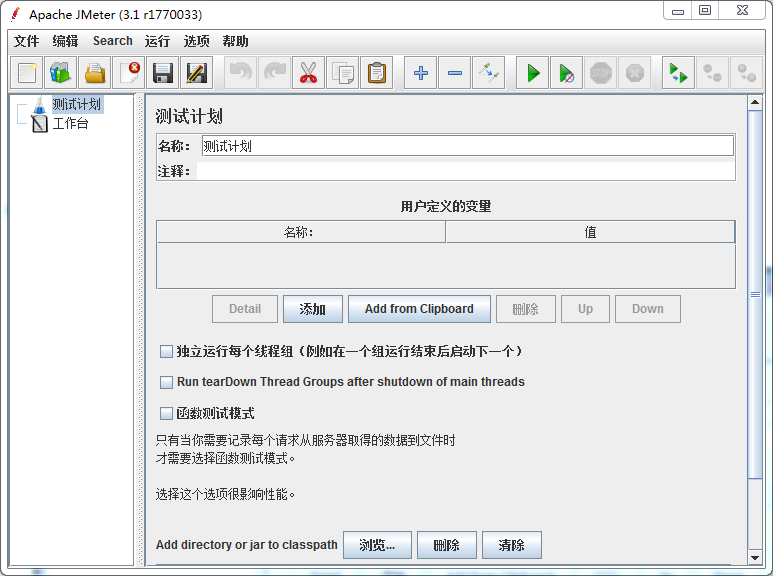
Task: Click the 浏览... classpath button
Action: pos(377,545)
